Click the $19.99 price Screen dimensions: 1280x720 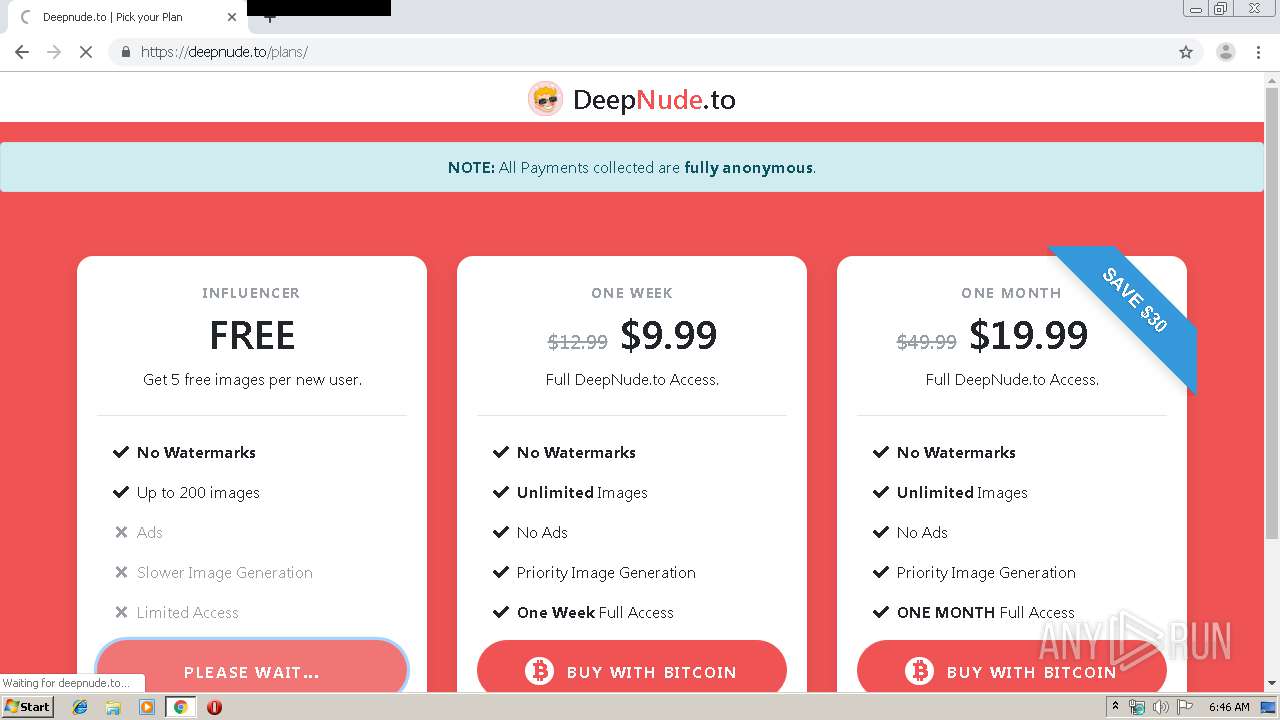click(x=1029, y=336)
